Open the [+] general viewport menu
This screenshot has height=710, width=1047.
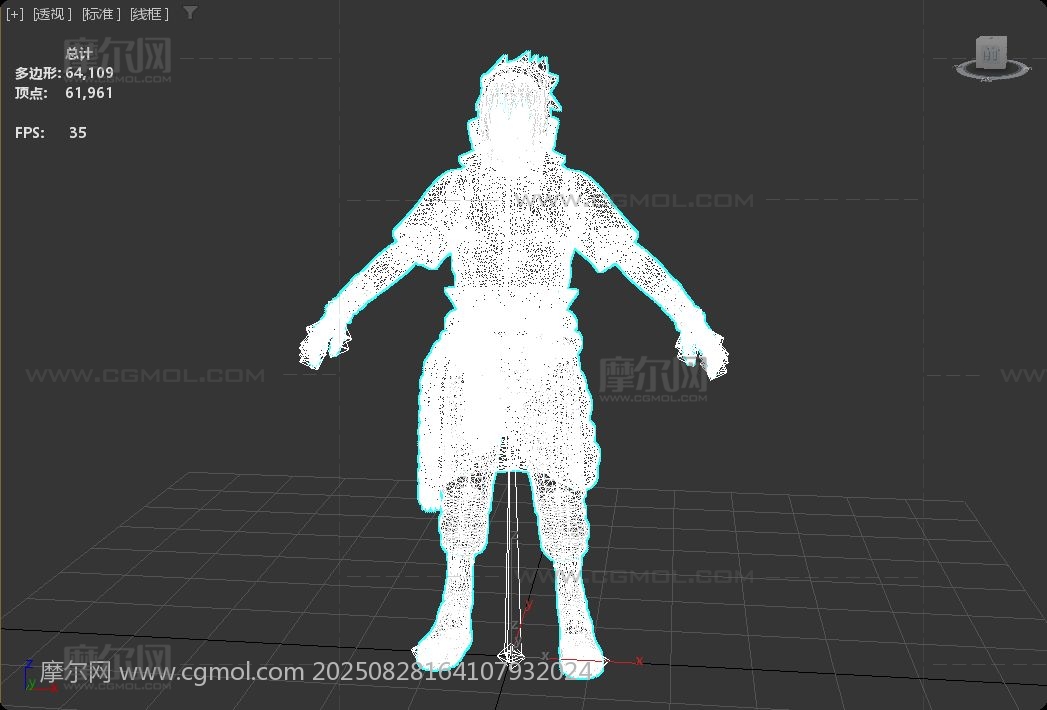pyautogui.click(x=14, y=14)
